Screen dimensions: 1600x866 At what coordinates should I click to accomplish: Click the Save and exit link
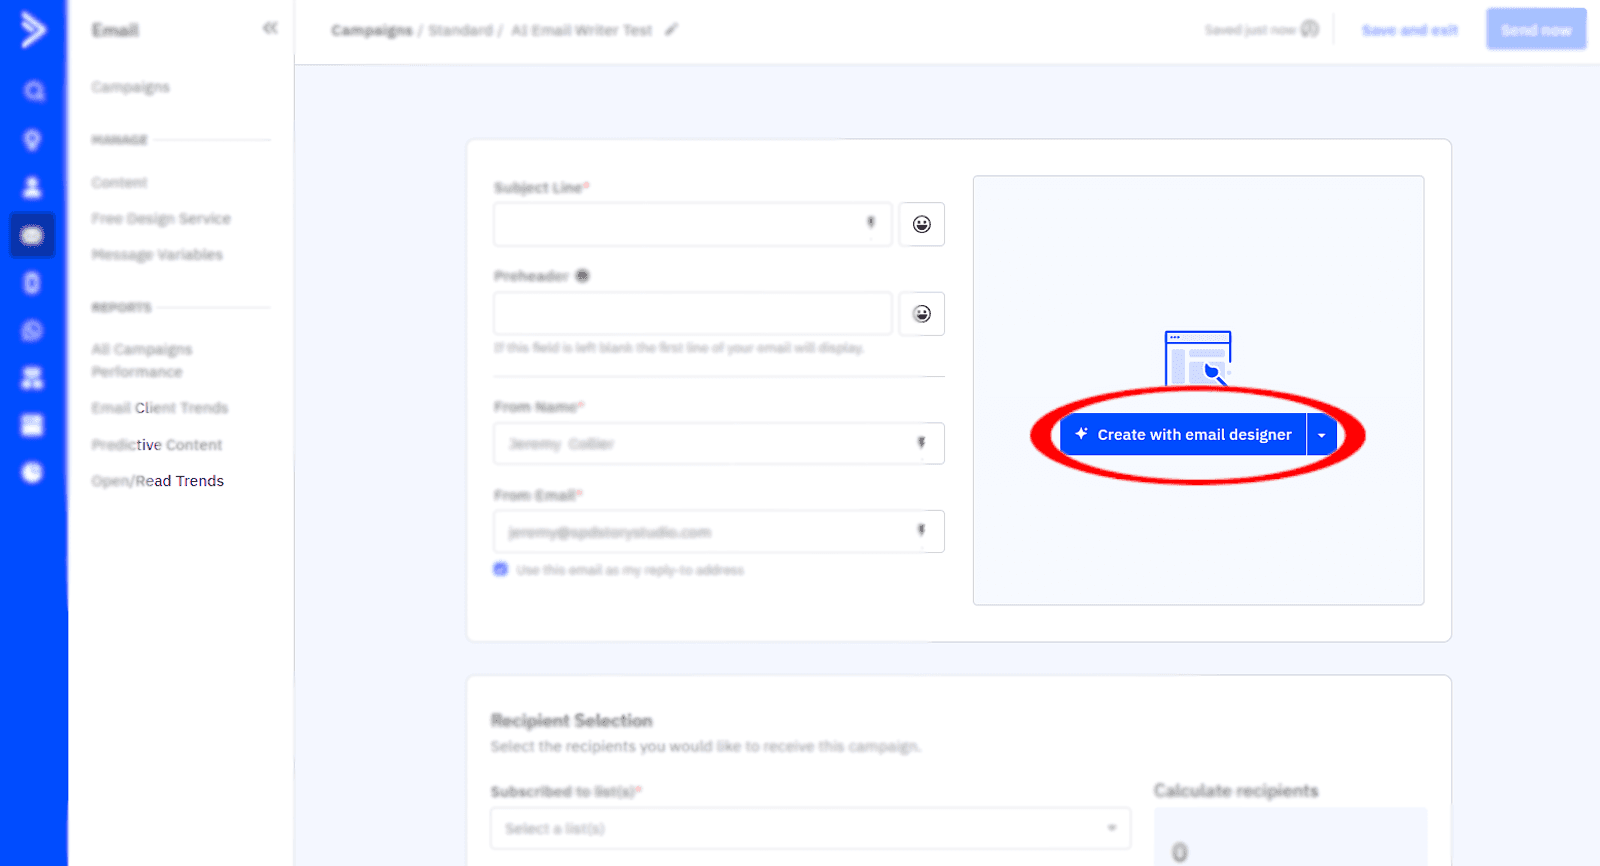point(1409,30)
